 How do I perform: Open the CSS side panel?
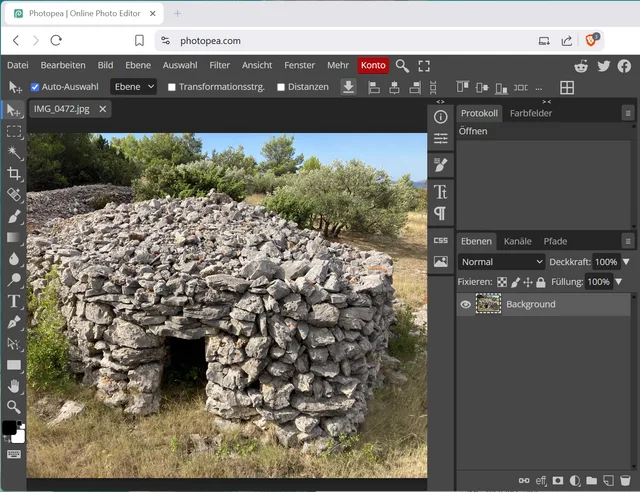point(440,240)
